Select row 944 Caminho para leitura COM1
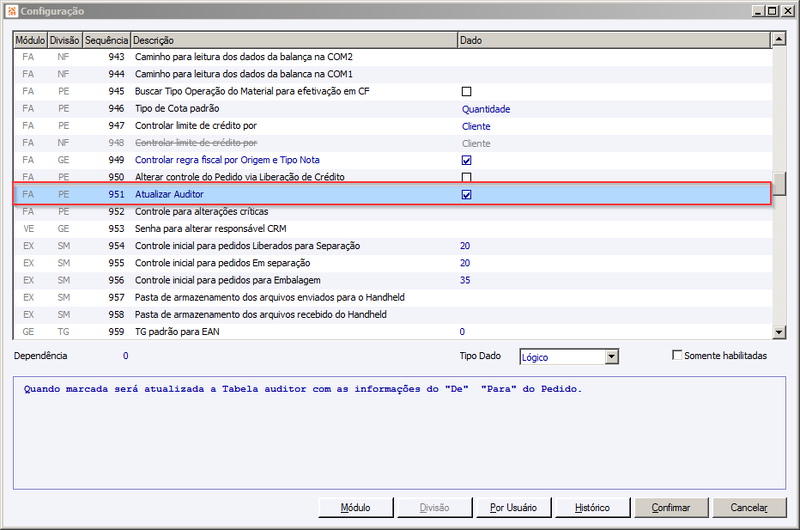 [x=392, y=74]
